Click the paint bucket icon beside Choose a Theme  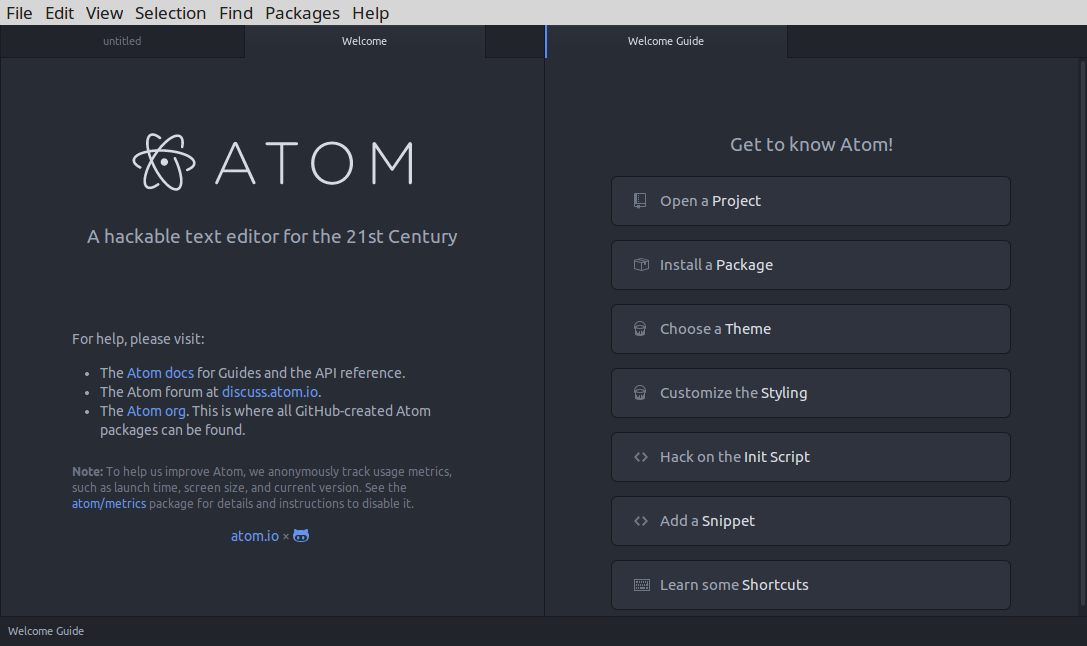point(640,329)
